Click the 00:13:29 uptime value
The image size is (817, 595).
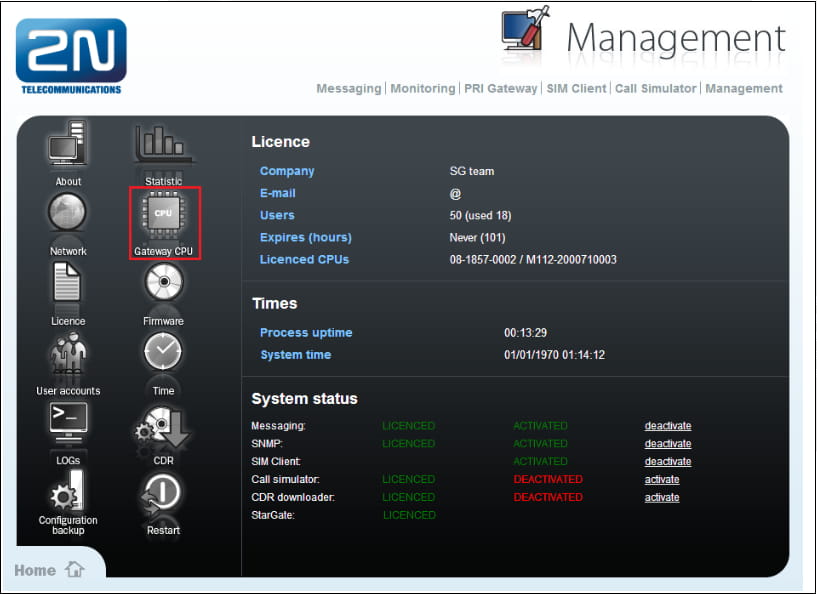pyautogui.click(x=525, y=332)
